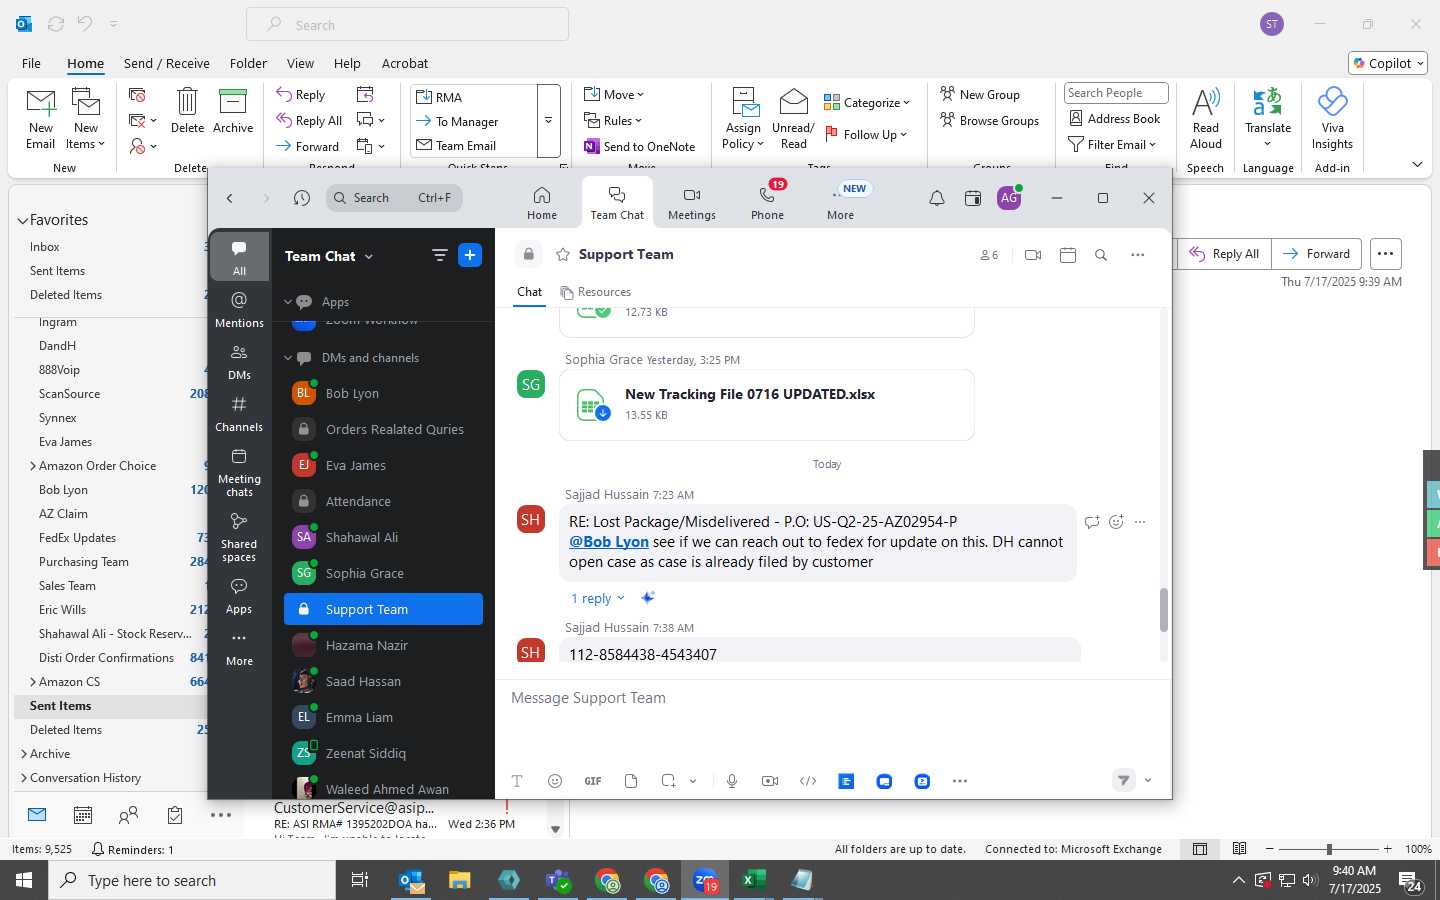Toggle text formatting in composer

click(x=517, y=781)
